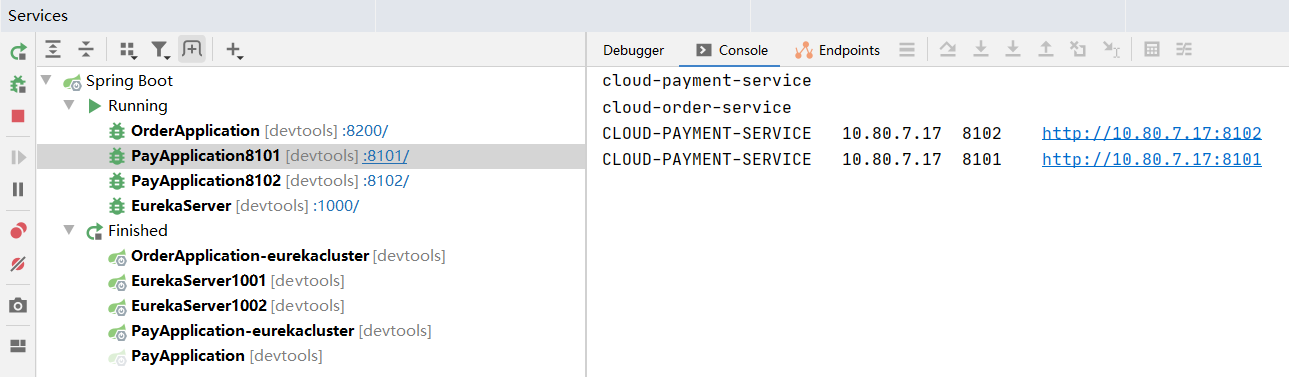Open the Filter dropdown
Image resolution: width=1289 pixels, height=377 pixels.
[160, 49]
